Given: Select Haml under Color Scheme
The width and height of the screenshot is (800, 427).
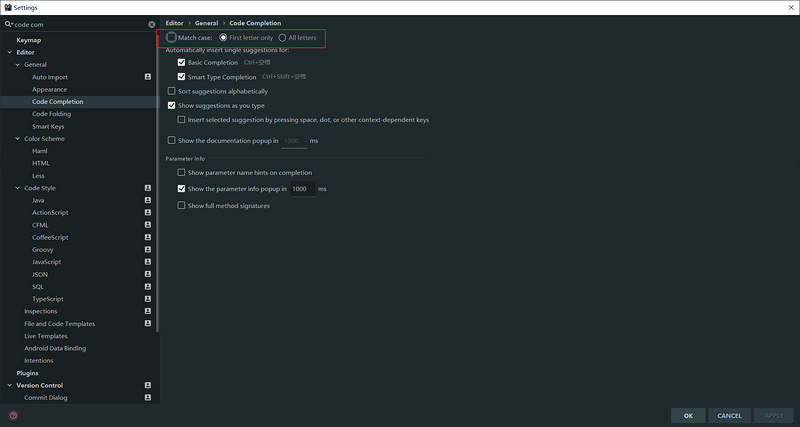Looking at the screenshot, I should coord(40,151).
